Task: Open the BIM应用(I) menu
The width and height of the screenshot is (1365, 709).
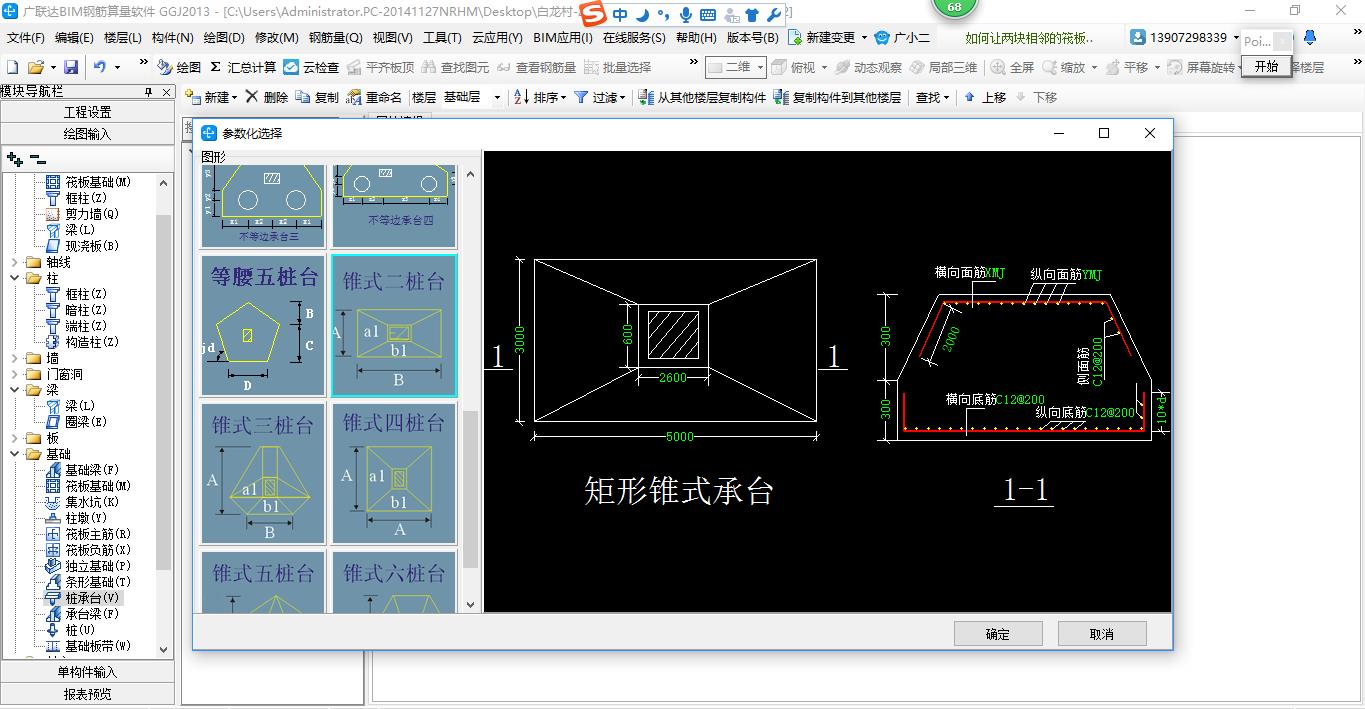Action: click(x=562, y=38)
